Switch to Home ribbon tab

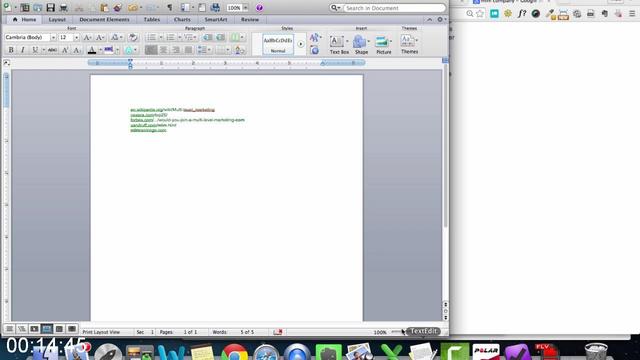[24, 20]
